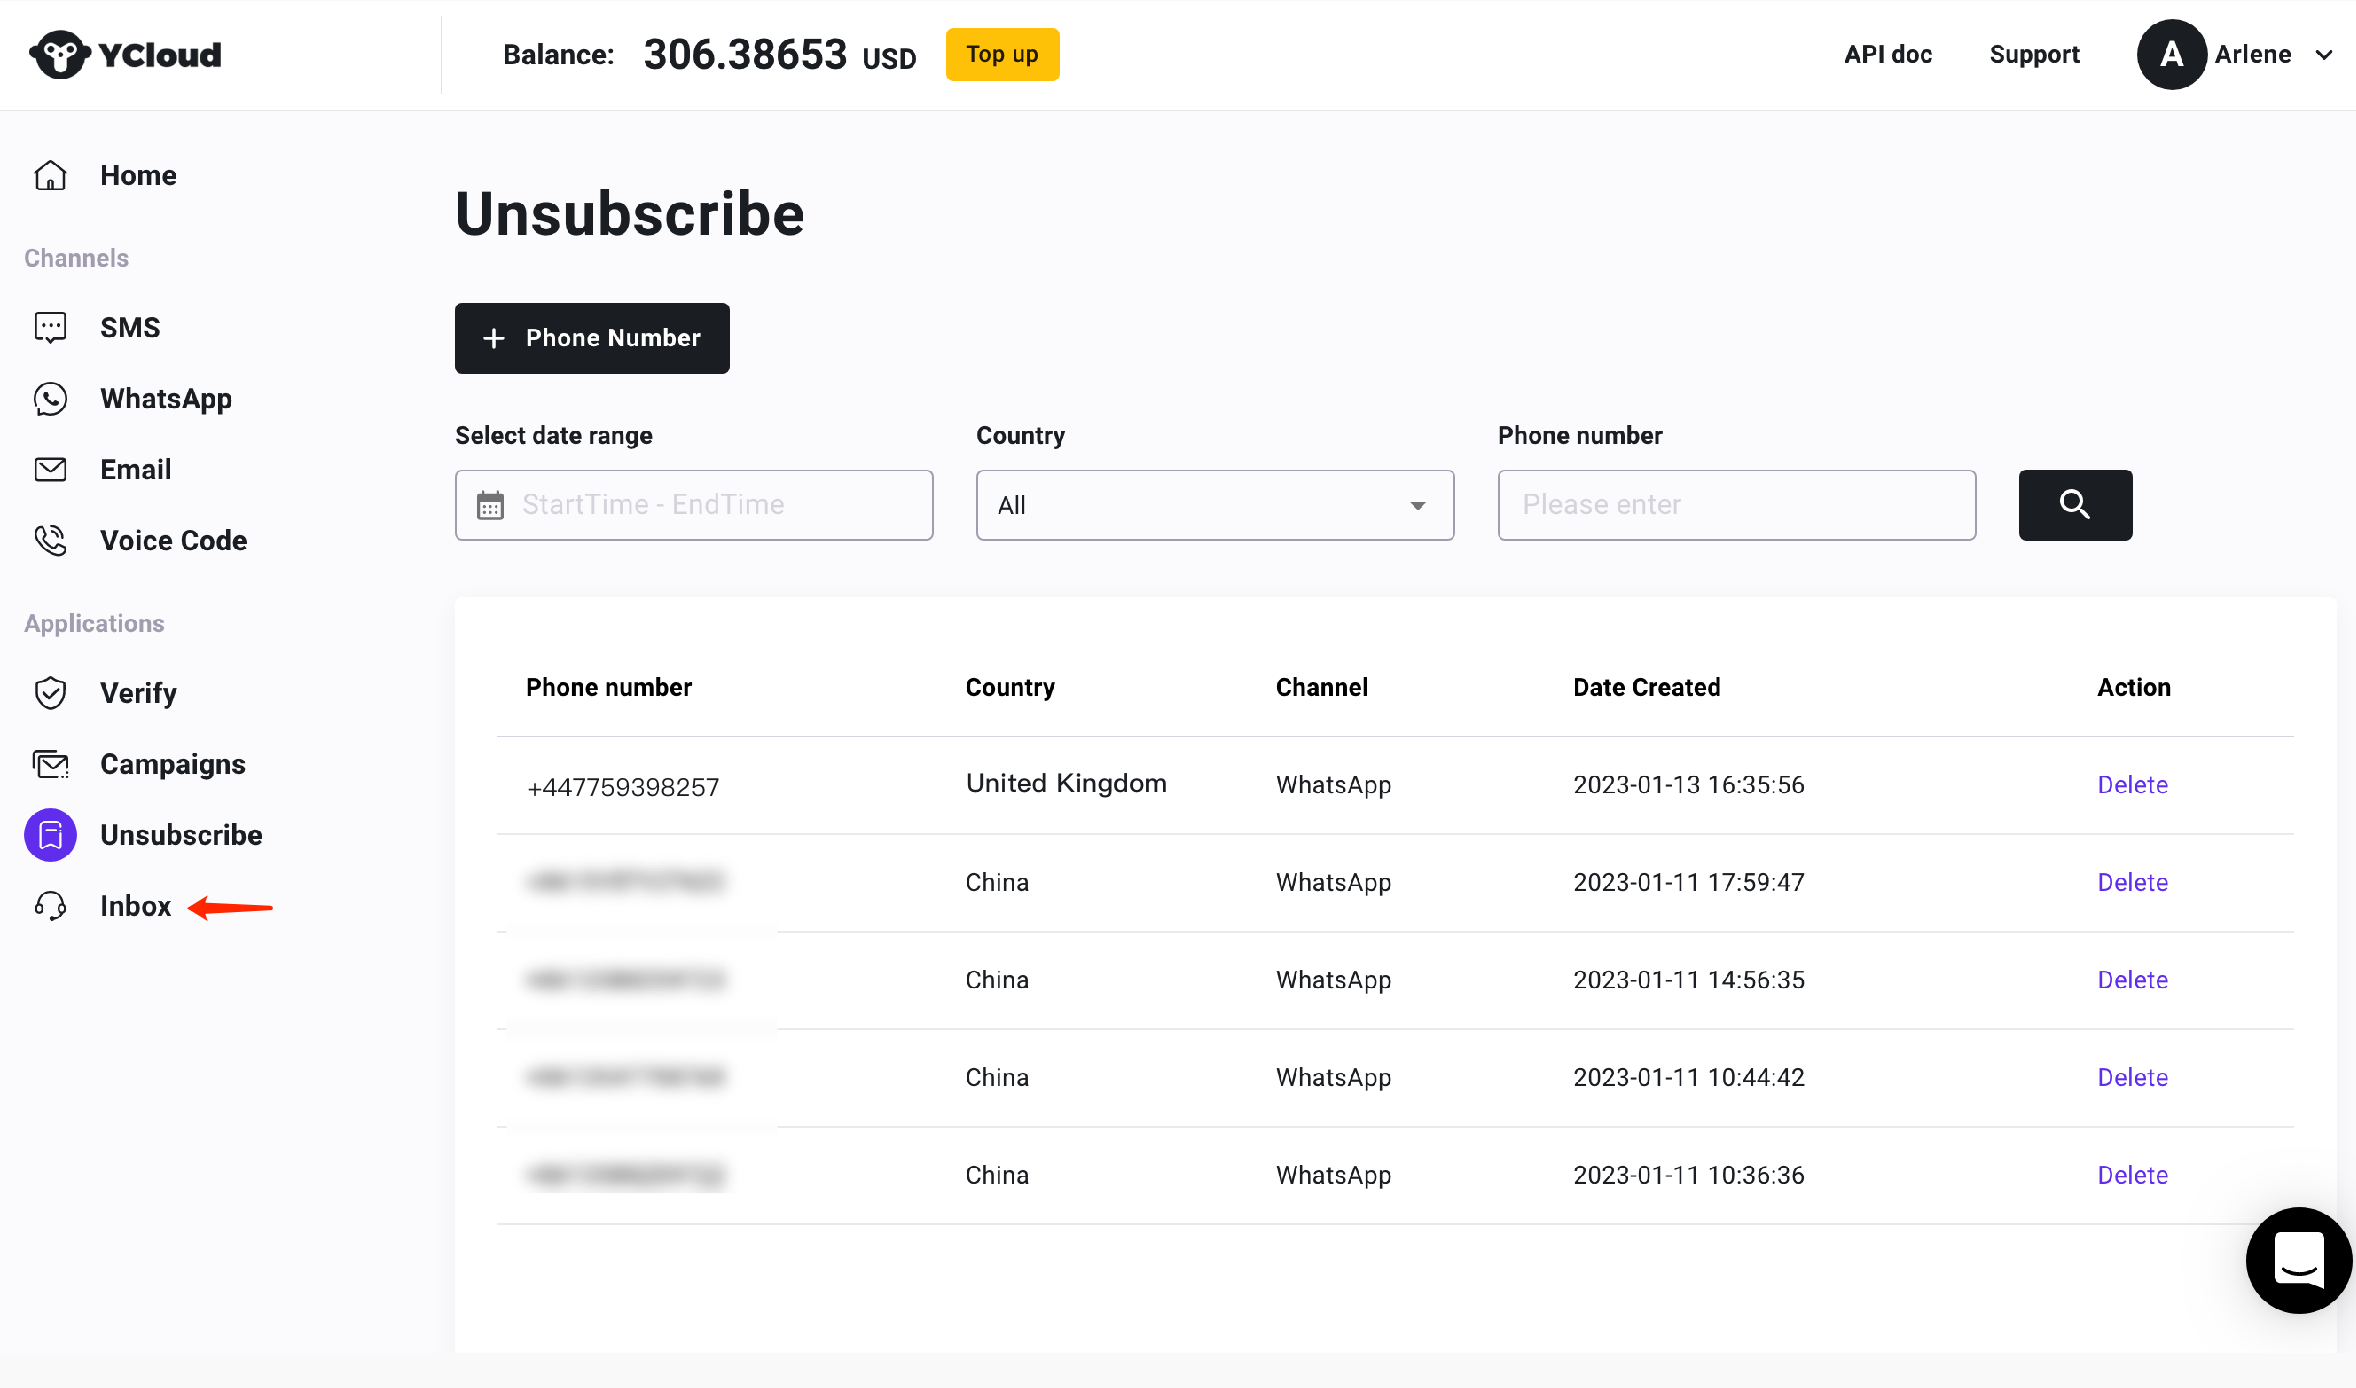Expand the Arlene account menu chevron

coord(2324,55)
